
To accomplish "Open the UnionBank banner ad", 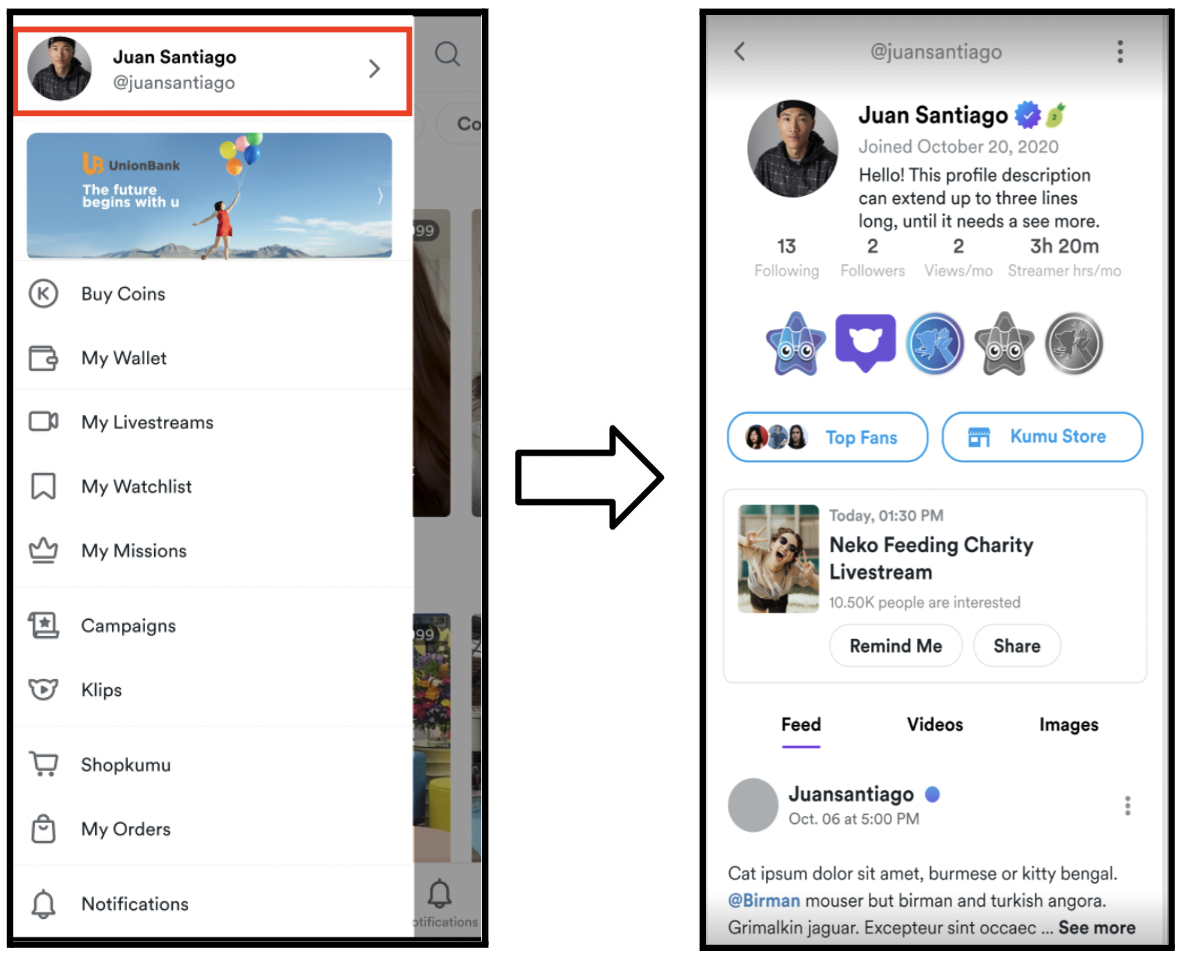I will pos(209,196).
